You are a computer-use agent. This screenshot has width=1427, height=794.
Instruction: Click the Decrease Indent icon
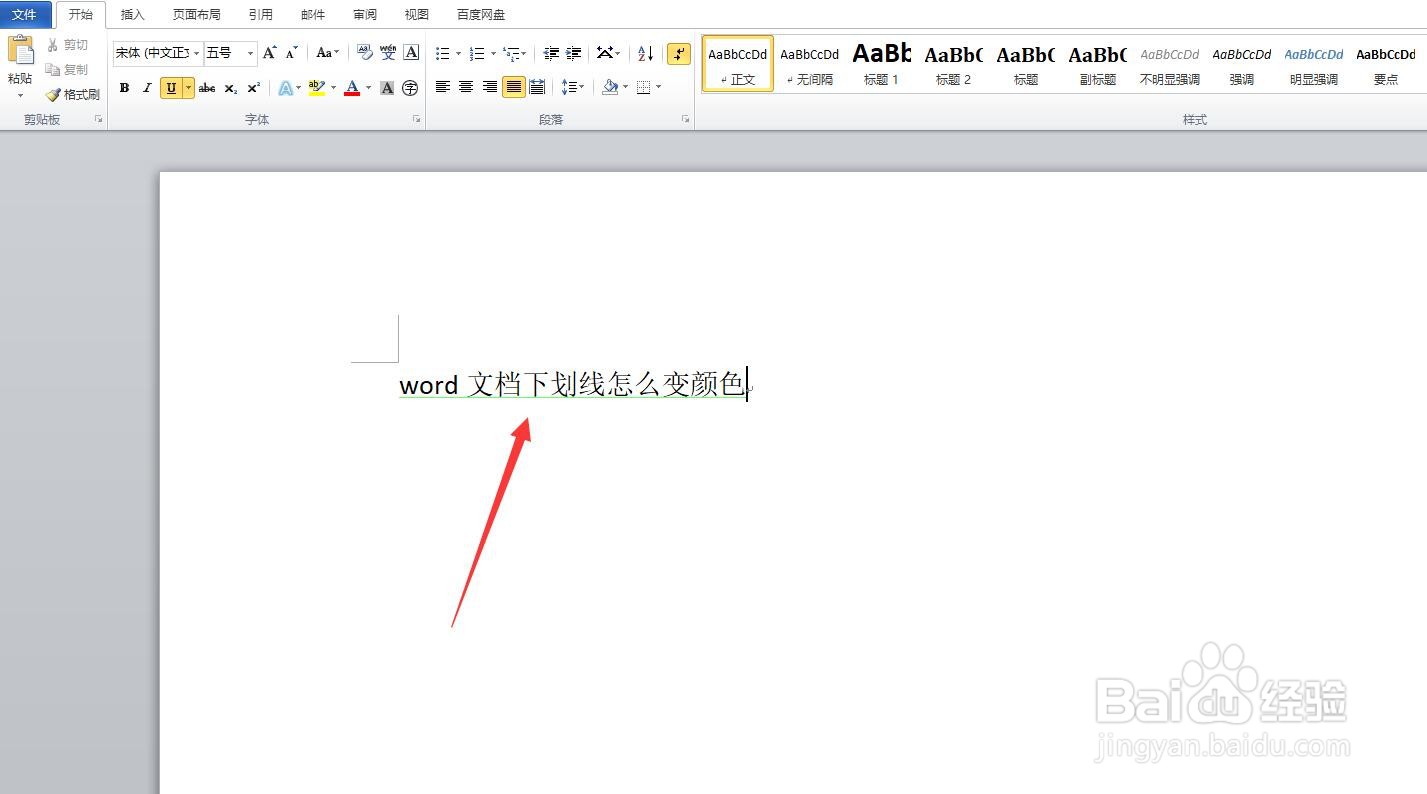tap(551, 53)
